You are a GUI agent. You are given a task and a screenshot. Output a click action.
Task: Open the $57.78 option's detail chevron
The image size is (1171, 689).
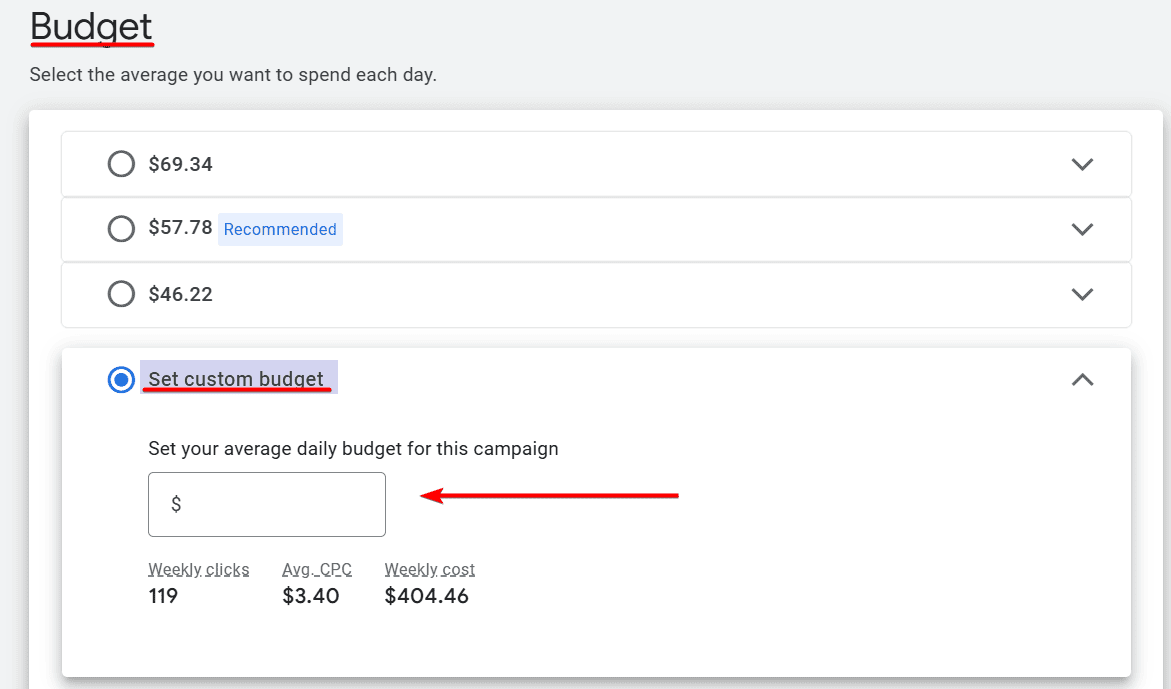coord(1082,228)
